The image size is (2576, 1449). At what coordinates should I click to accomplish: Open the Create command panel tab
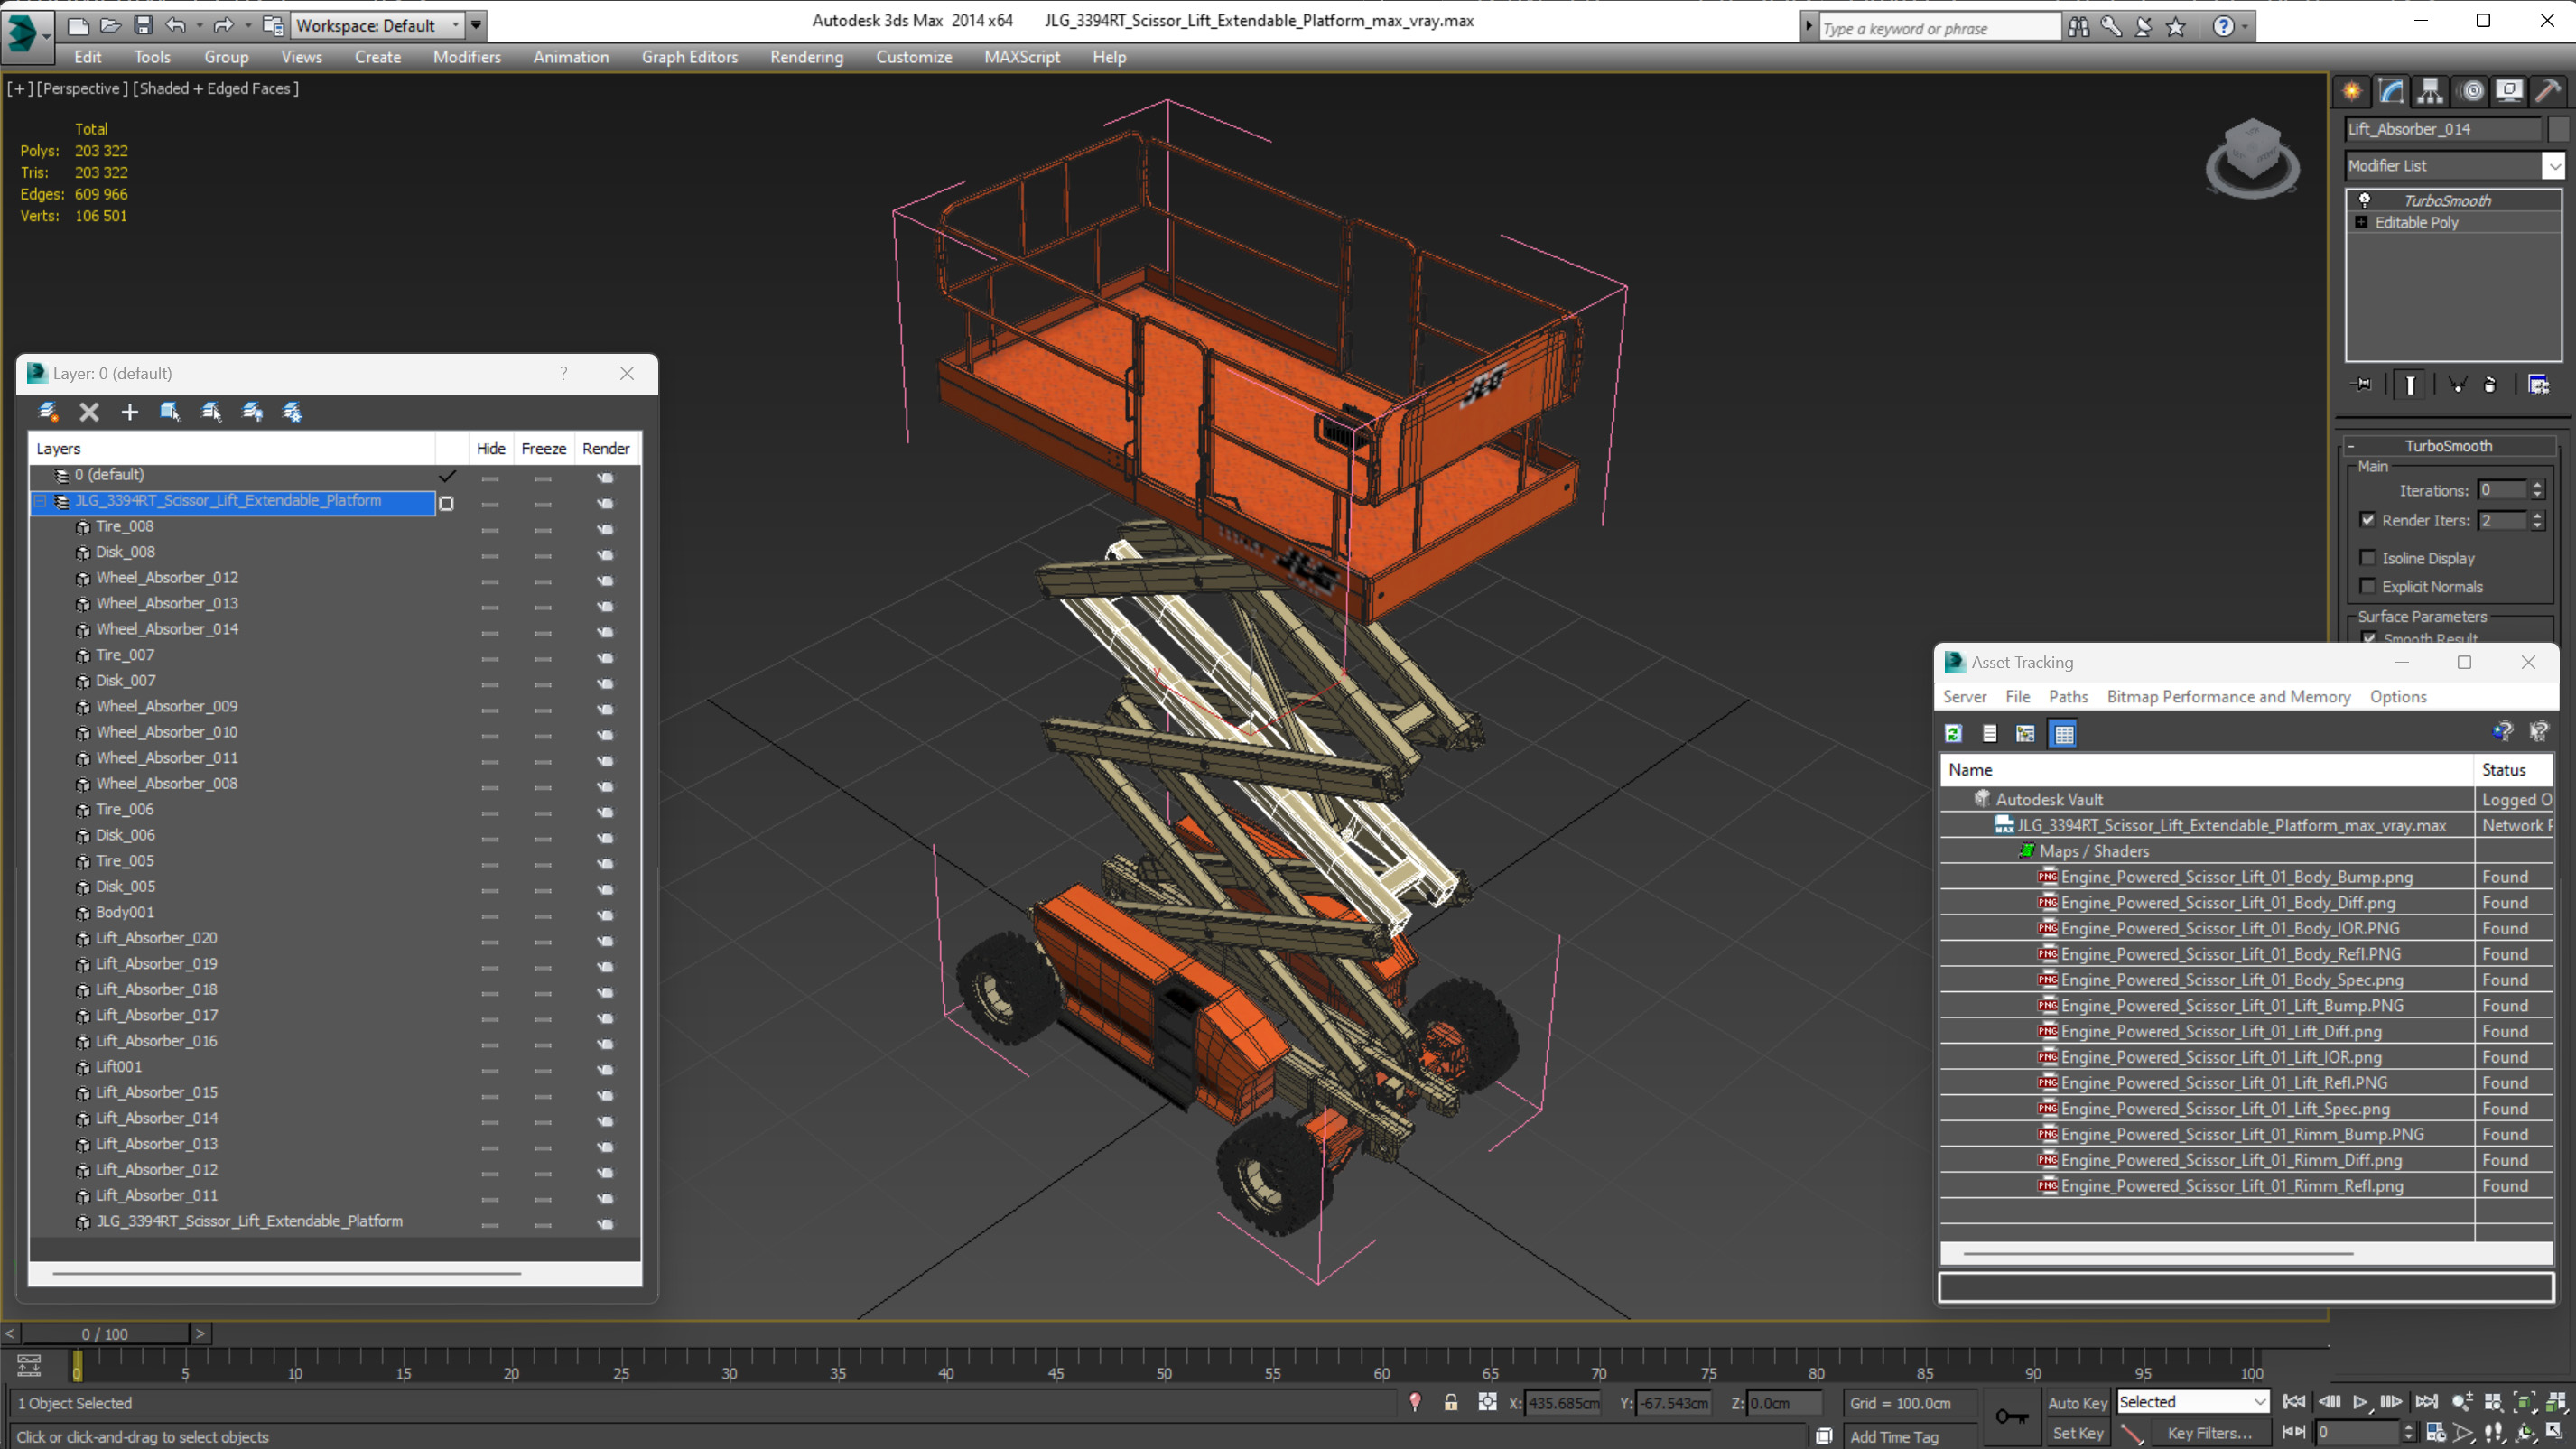click(2352, 92)
